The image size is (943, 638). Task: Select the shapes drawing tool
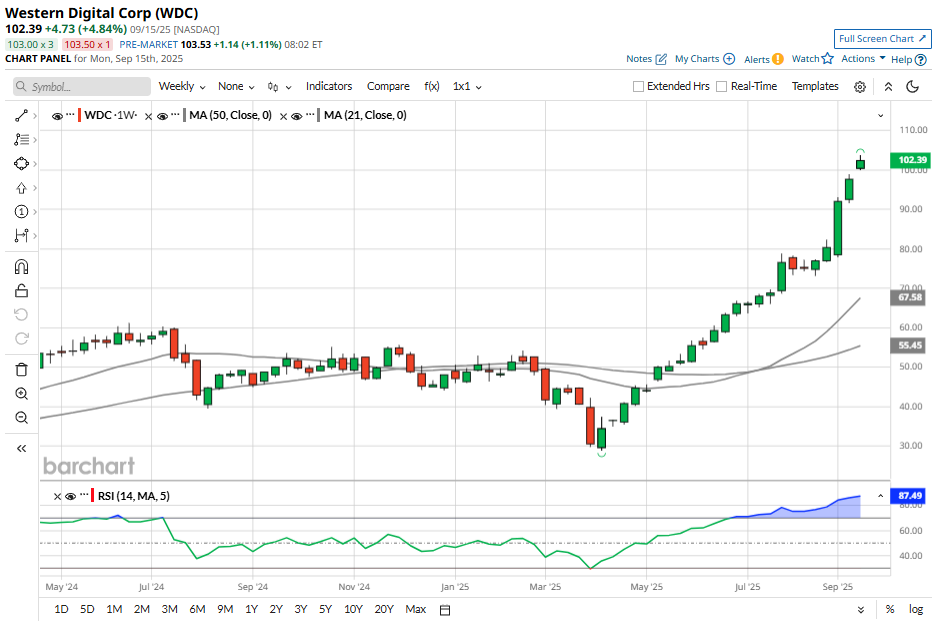point(22,164)
